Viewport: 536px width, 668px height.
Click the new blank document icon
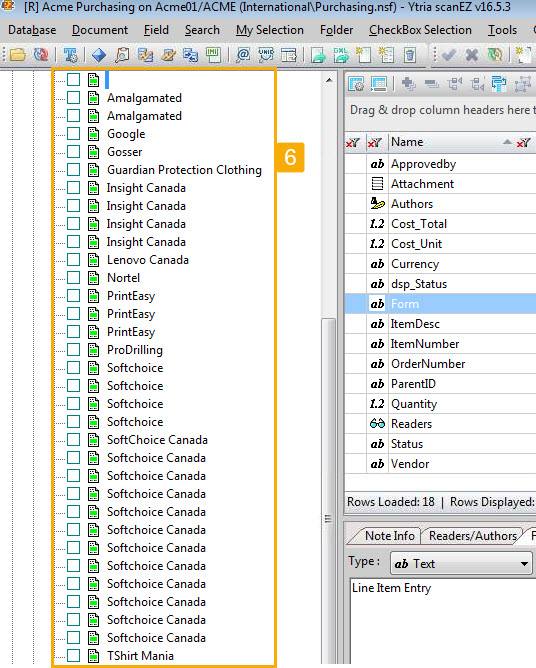pyautogui.click(x=363, y=55)
